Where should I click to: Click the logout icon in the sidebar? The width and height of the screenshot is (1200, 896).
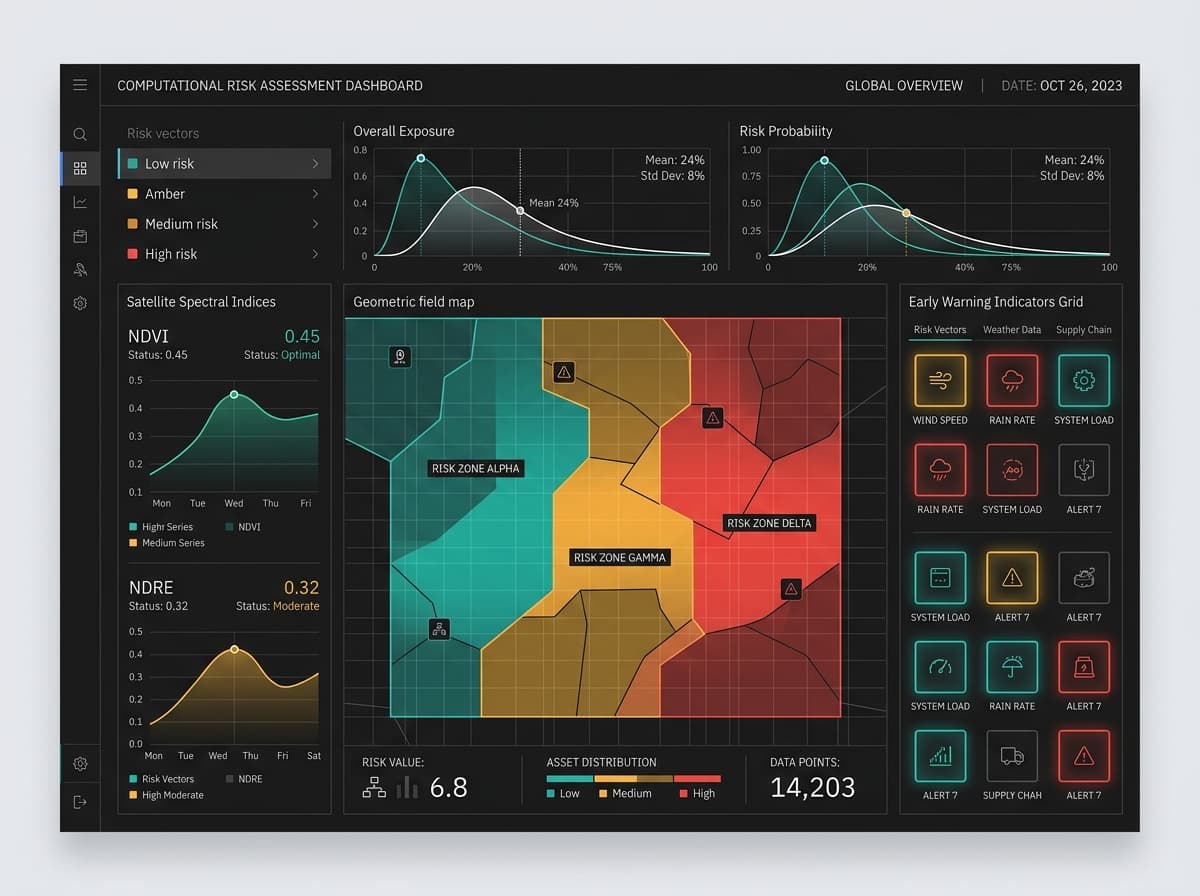[x=80, y=802]
